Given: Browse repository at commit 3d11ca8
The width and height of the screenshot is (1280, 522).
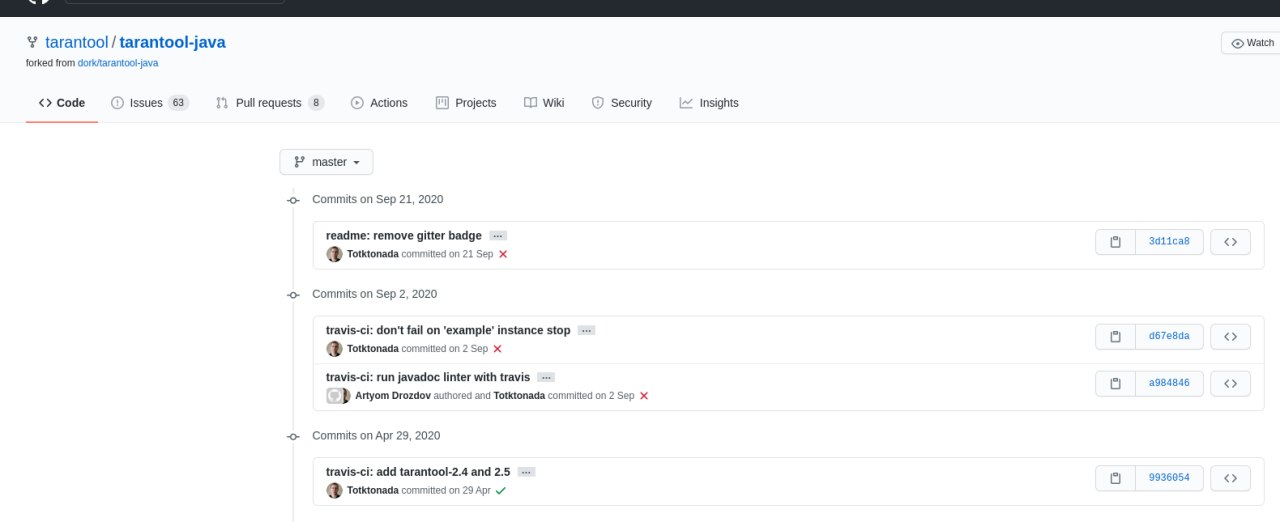Looking at the screenshot, I should coord(1230,242).
